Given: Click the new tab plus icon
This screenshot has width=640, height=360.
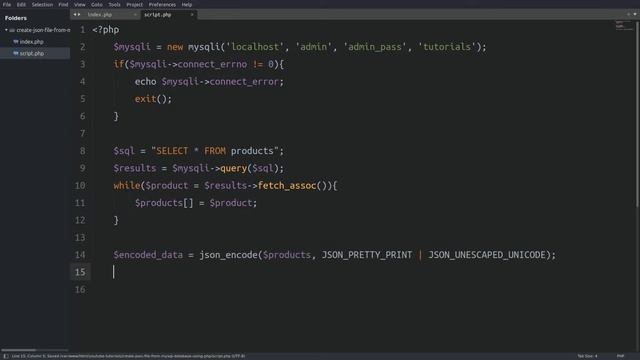Looking at the screenshot, I should tap(629, 14).
